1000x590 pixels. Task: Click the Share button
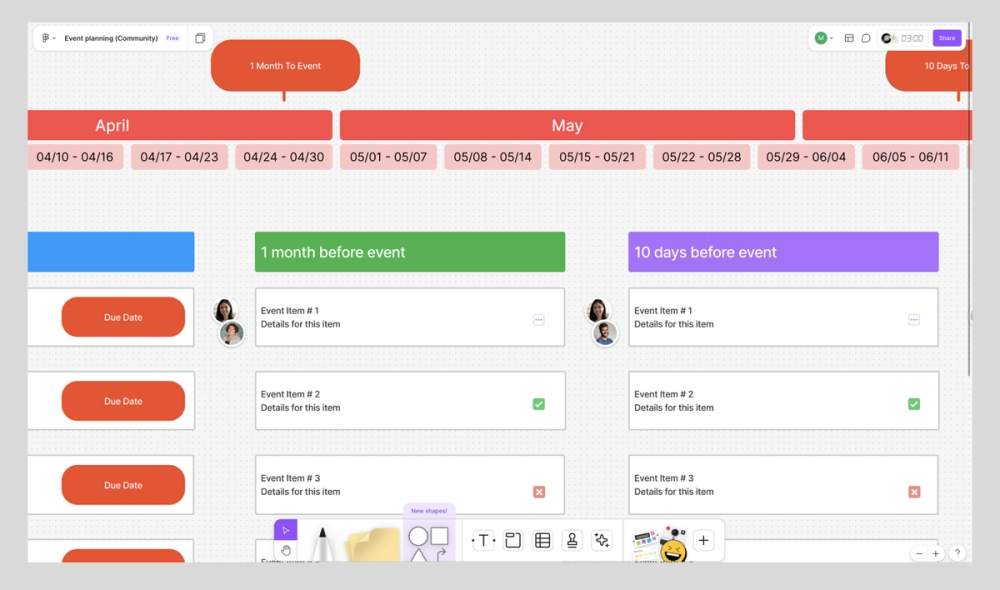(x=946, y=37)
